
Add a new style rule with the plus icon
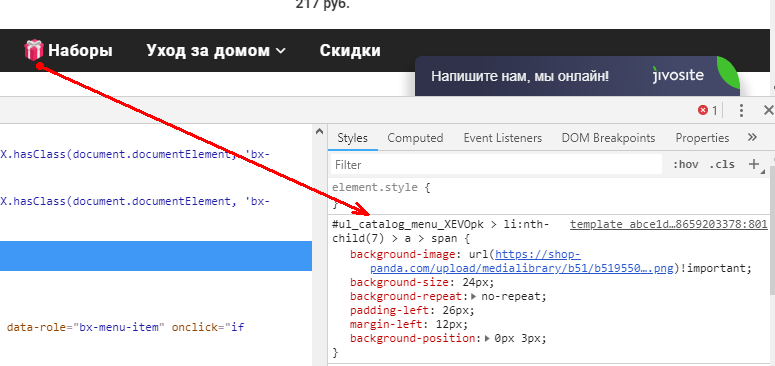(754, 164)
